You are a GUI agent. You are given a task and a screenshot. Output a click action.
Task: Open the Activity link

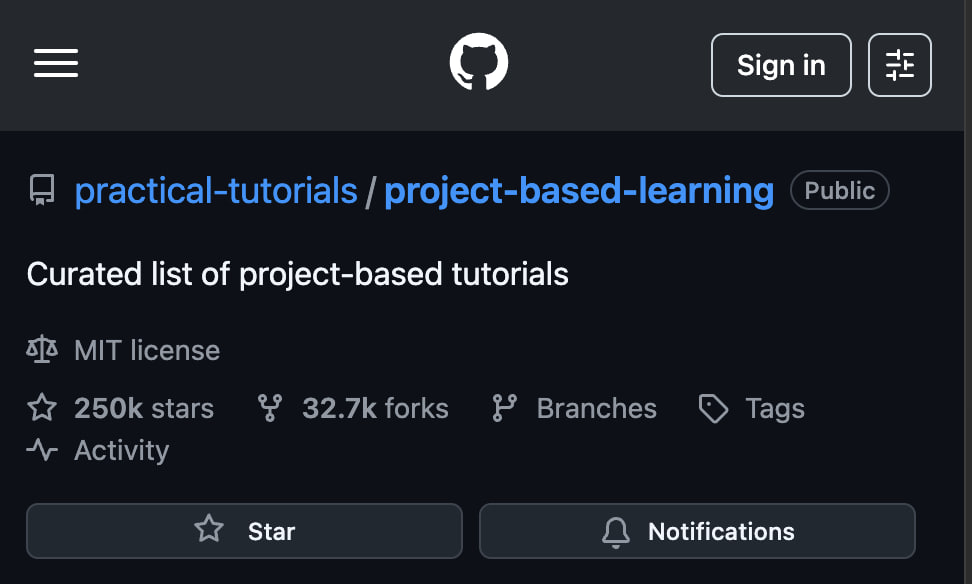click(121, 450)
